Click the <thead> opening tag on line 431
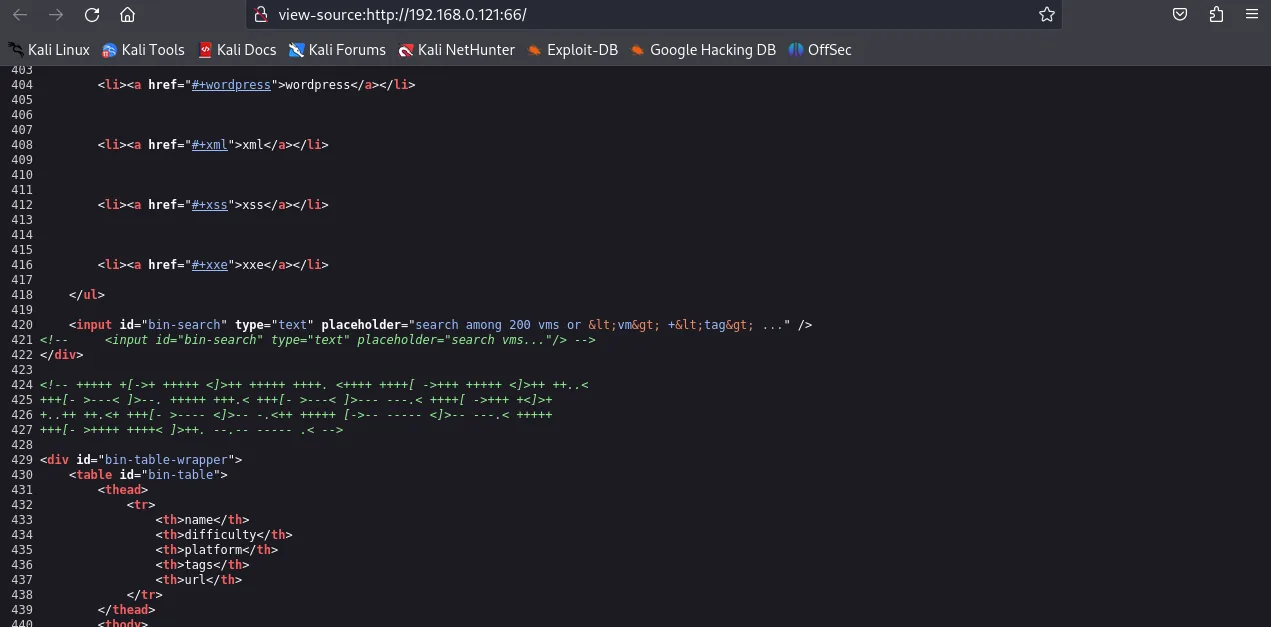 (x=123, y=490)
